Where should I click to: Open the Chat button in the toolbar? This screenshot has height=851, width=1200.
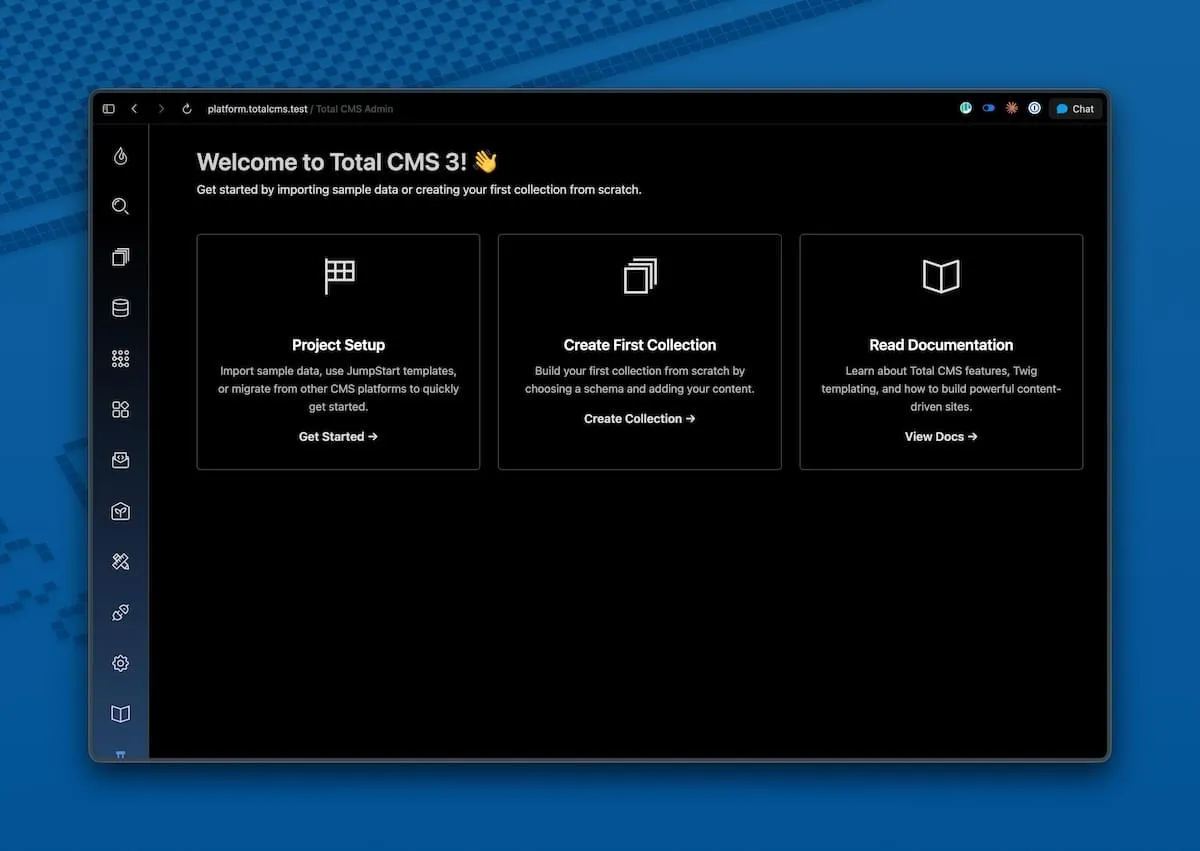click(1076, 109)
